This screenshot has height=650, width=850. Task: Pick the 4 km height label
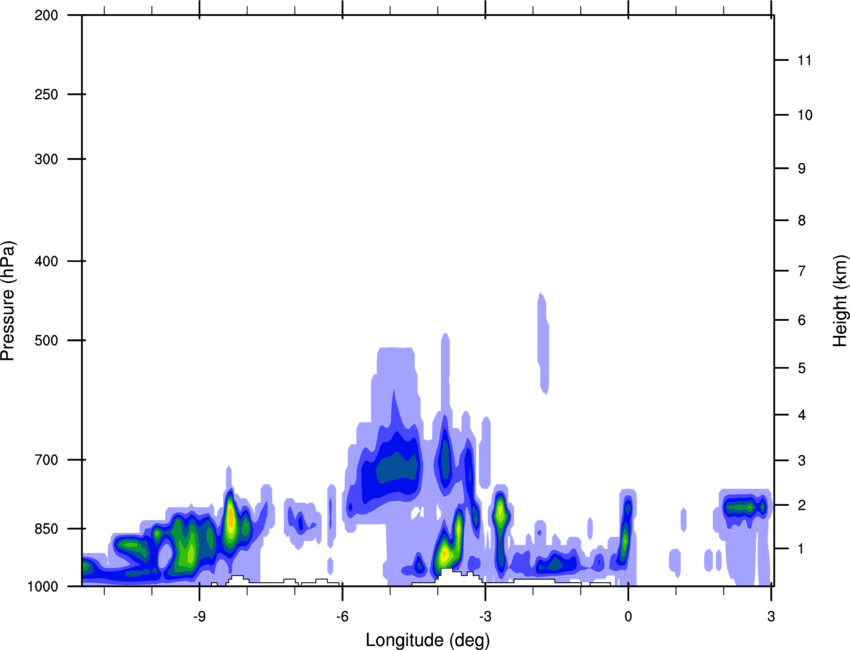[x=802, y=415]
